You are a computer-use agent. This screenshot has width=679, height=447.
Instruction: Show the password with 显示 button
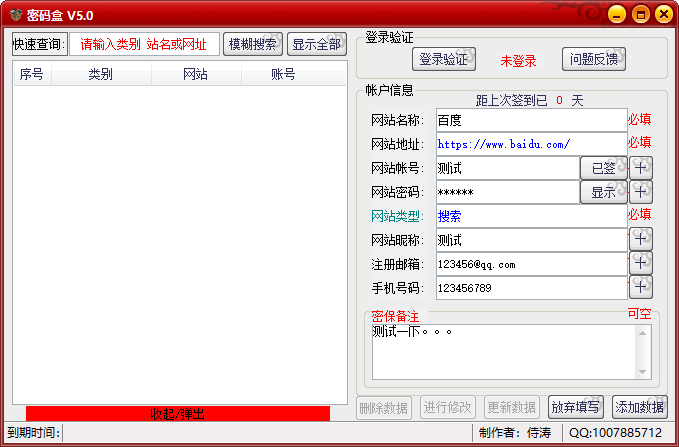coord(604,192)
